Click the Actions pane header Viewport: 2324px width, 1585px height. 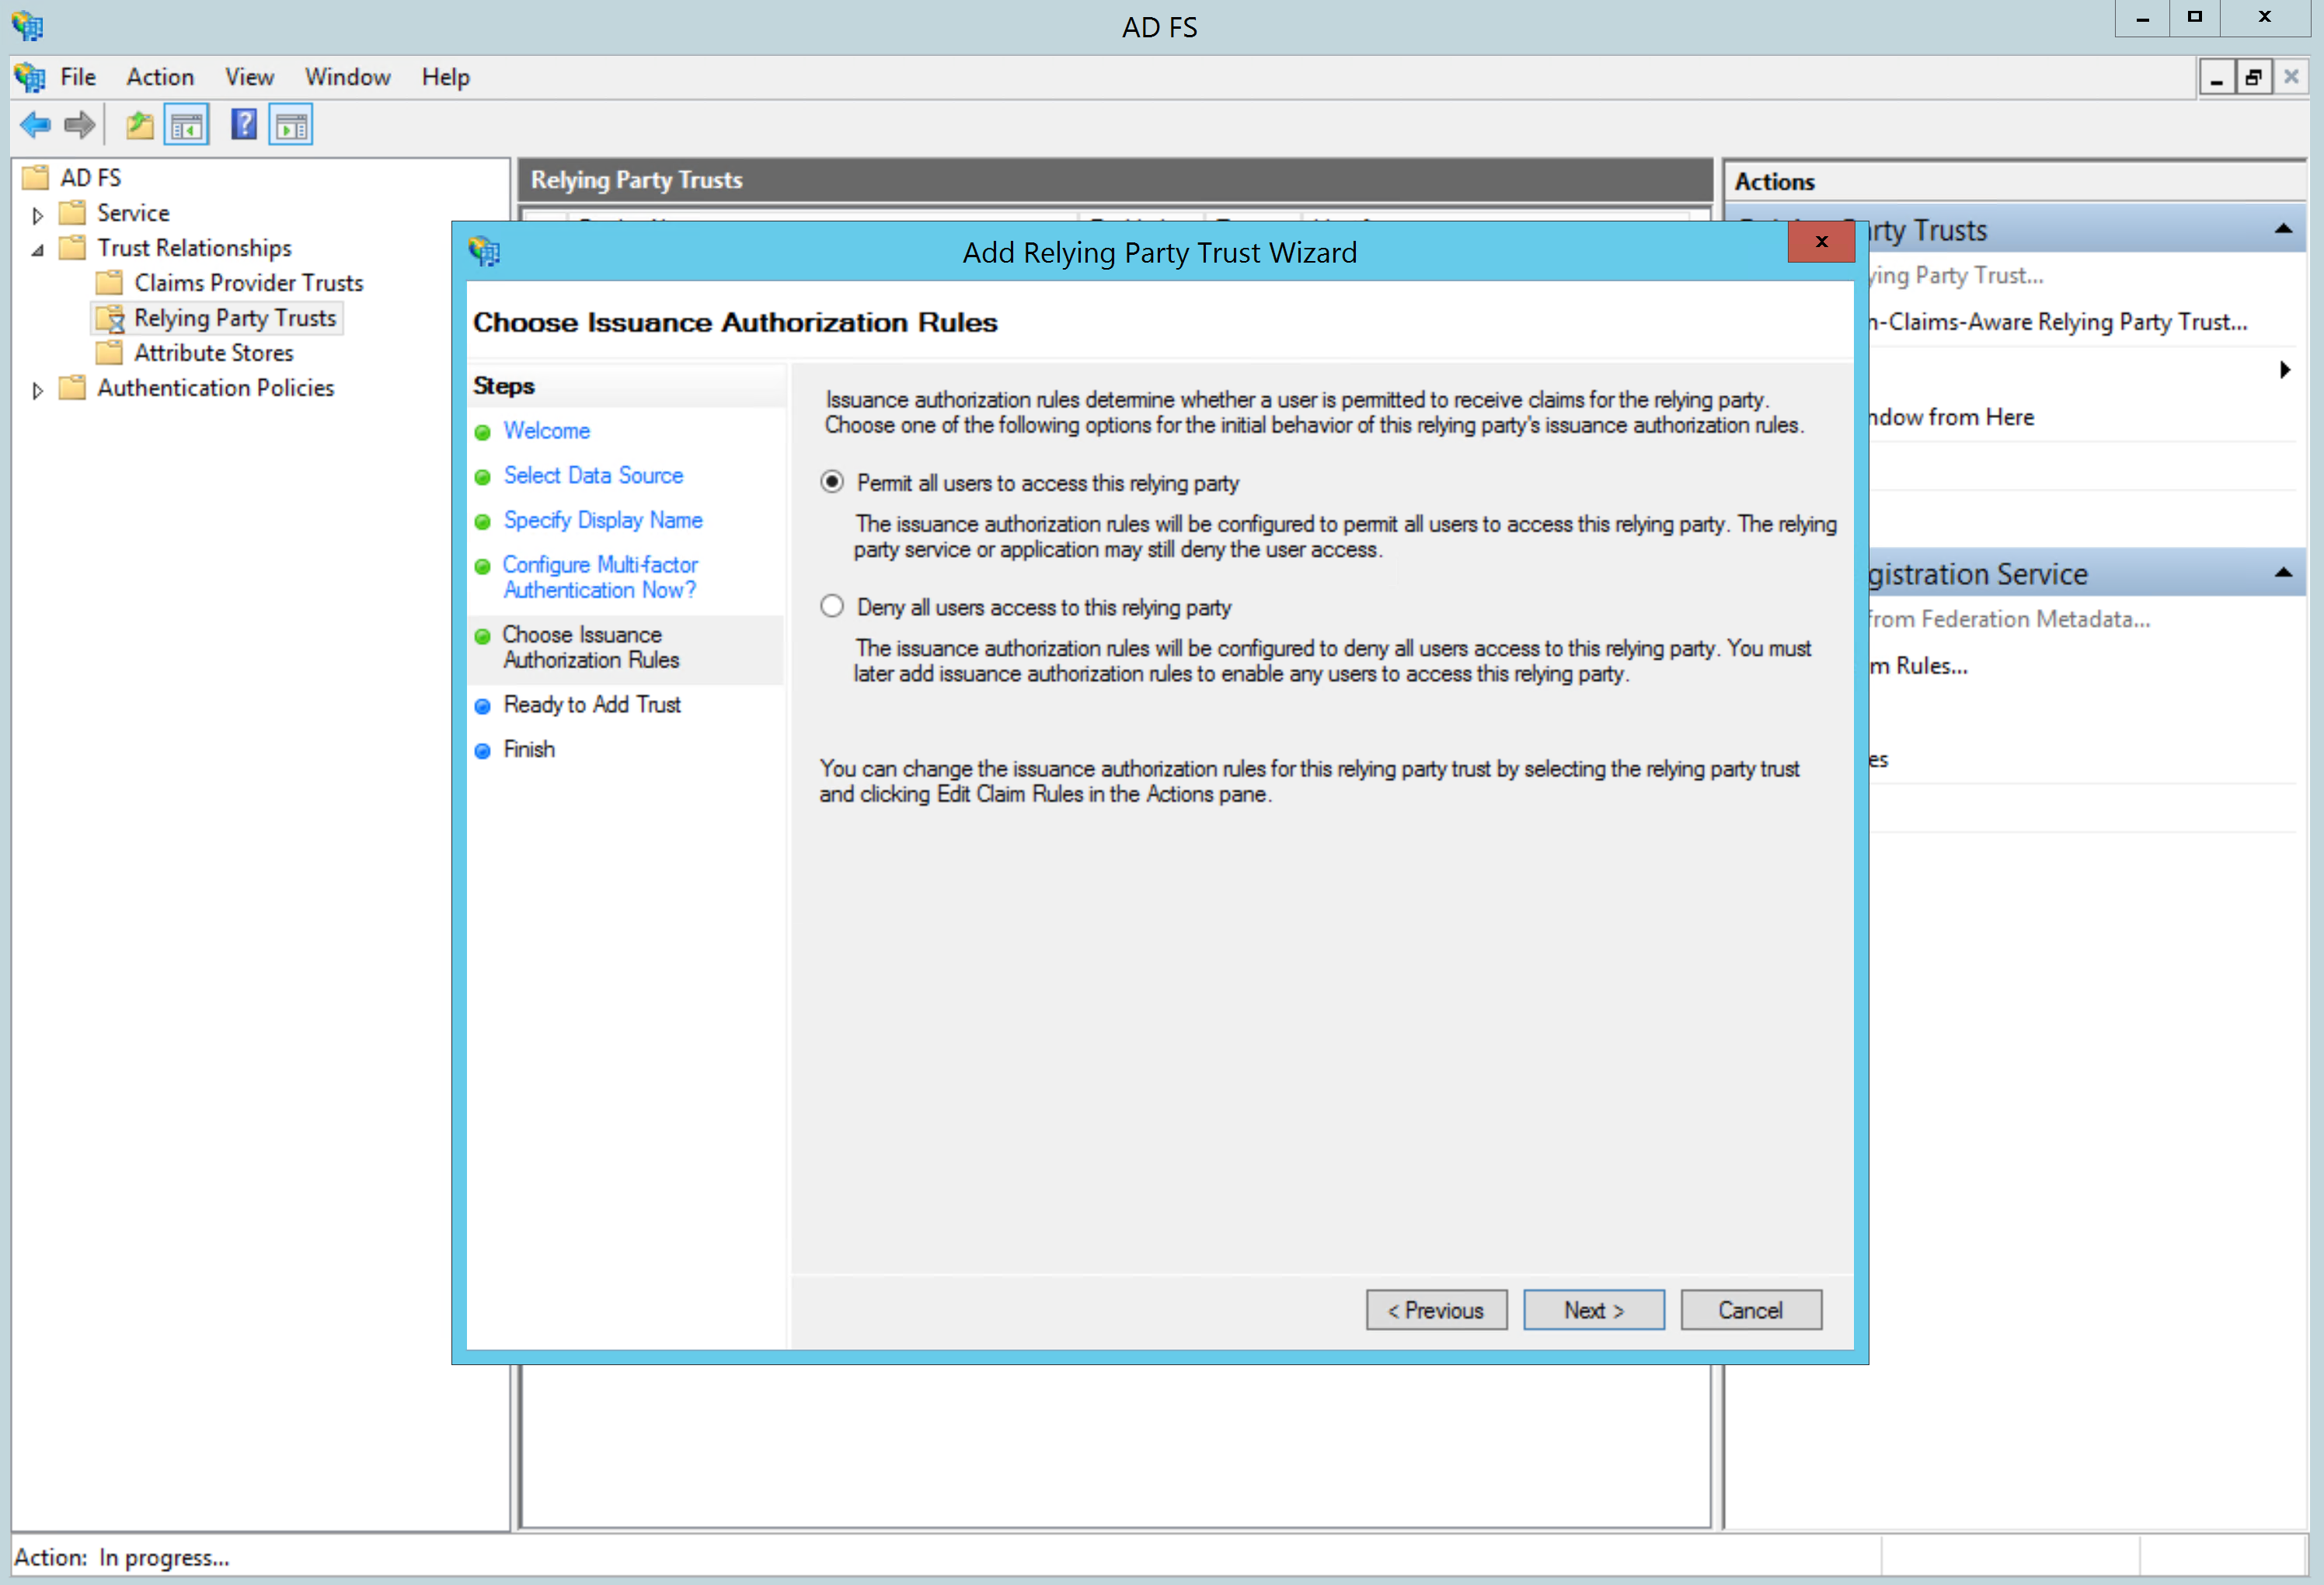click(x=2014, y=182)
